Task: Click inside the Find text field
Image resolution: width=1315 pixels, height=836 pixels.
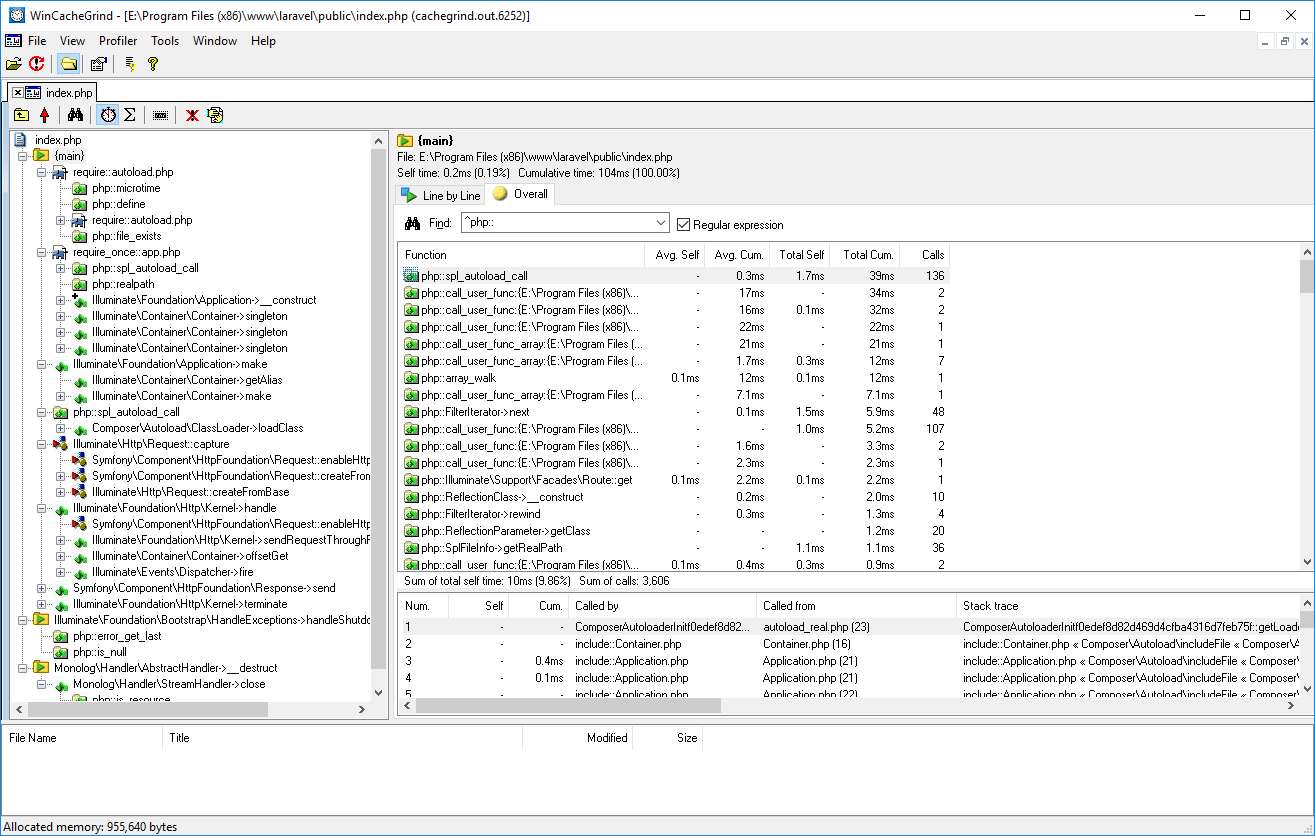Action: pos(556,223)
